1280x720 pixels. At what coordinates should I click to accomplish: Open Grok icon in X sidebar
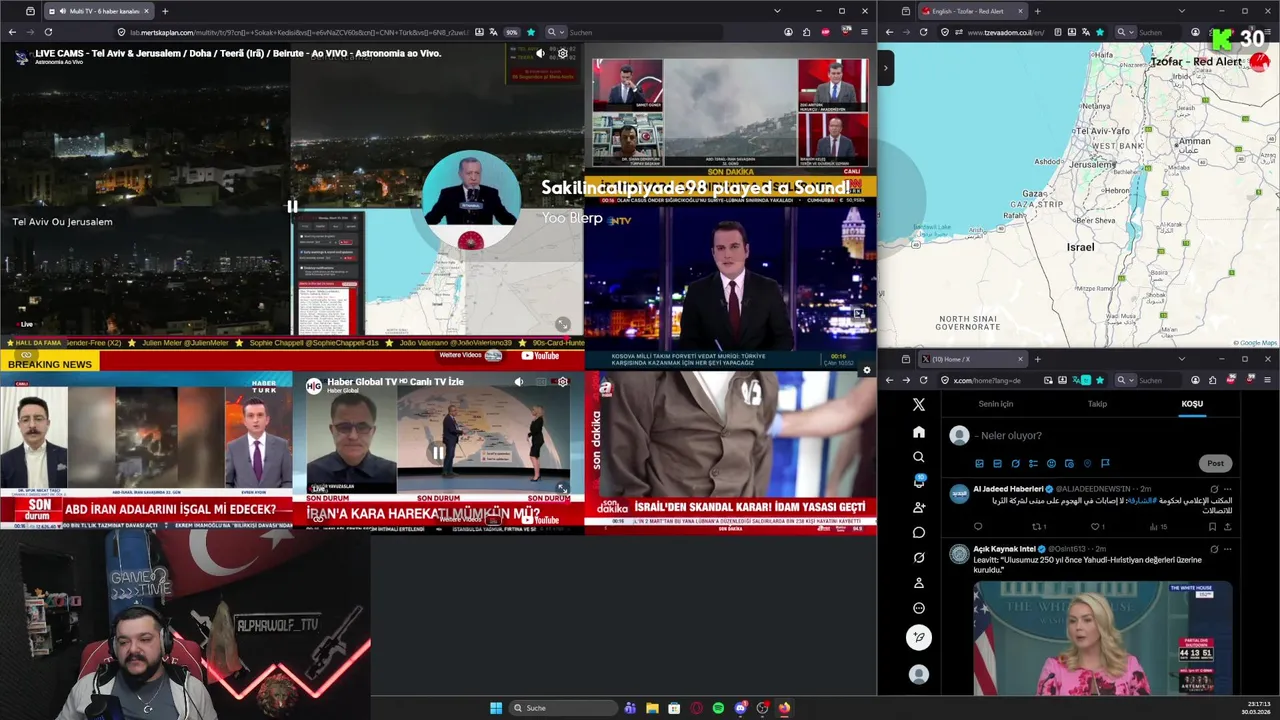tap(919, 558)
